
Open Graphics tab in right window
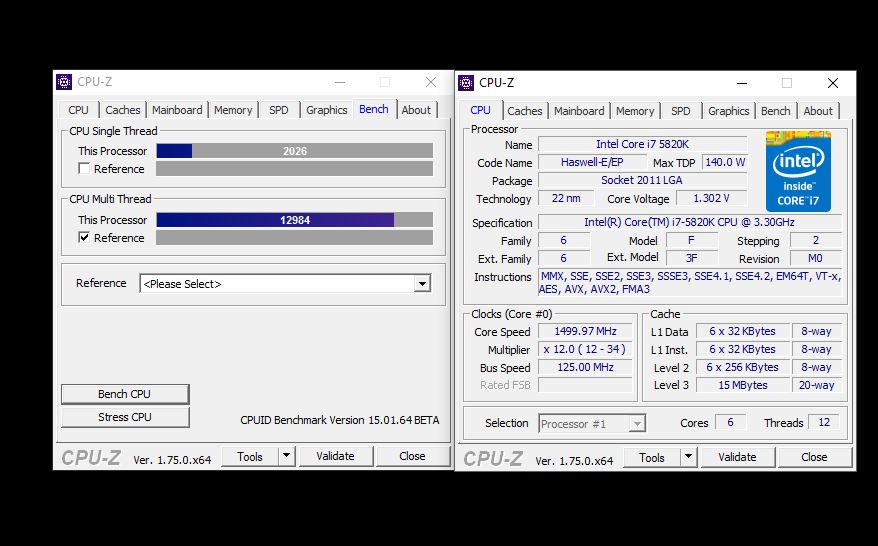click(x=728, y=111)
